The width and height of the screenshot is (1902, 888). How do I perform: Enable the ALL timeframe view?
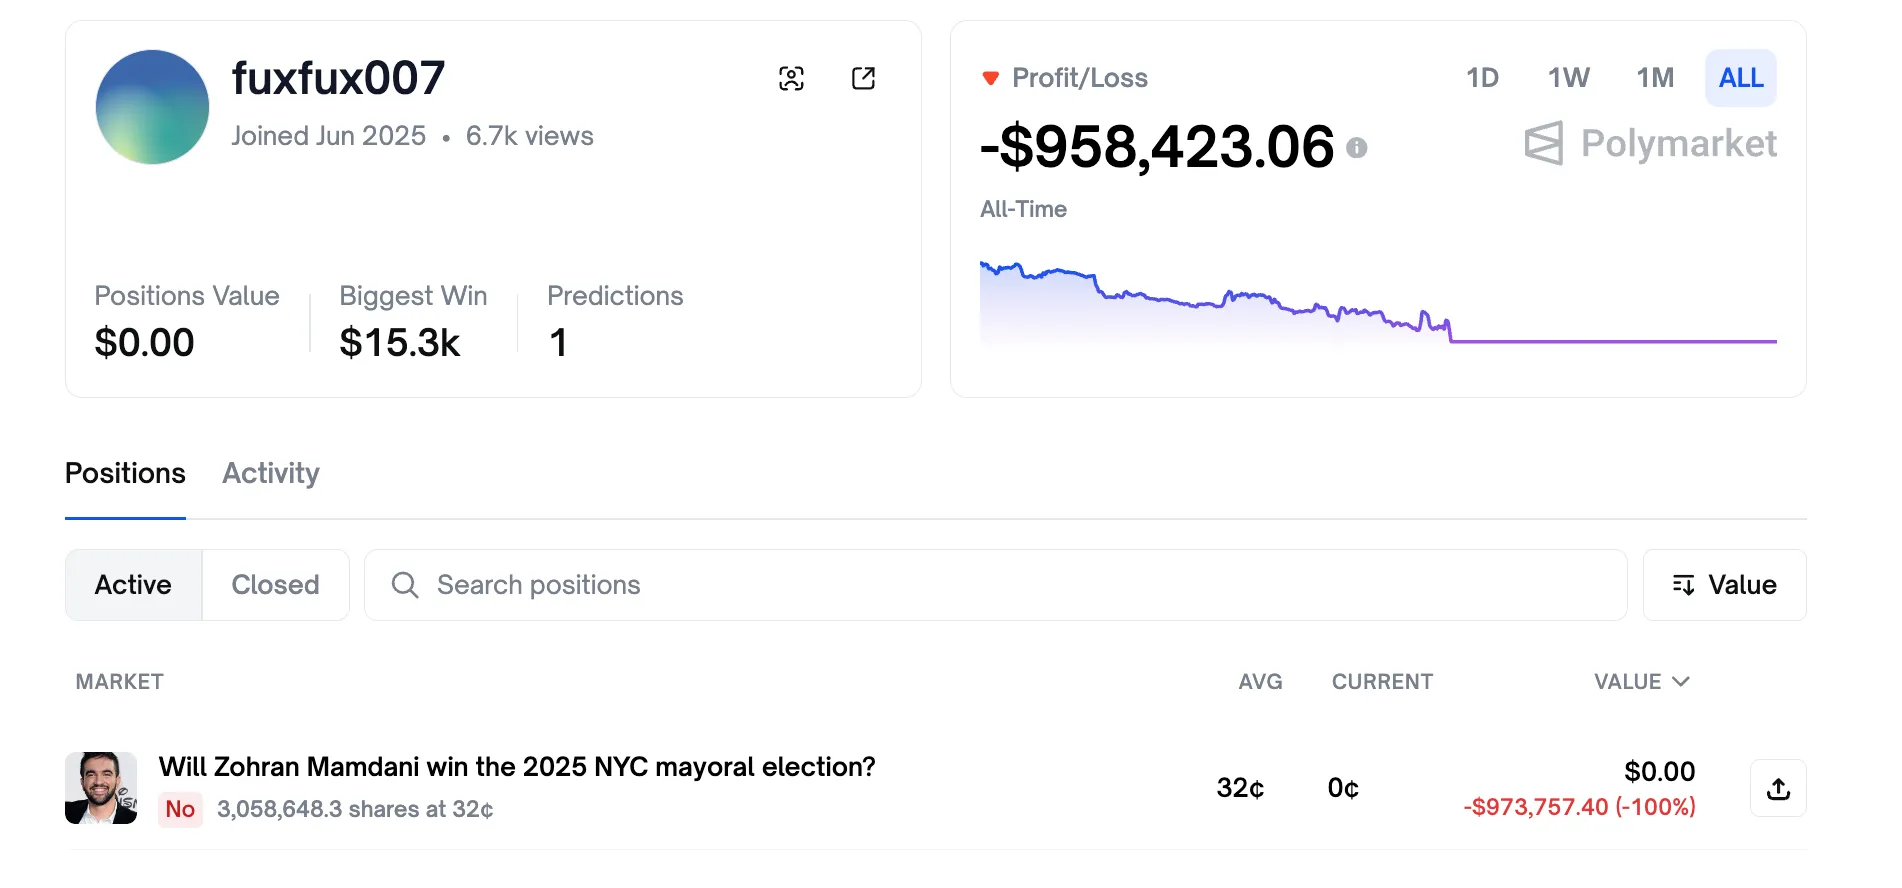pyautogui.click(x=1740, y=77)
